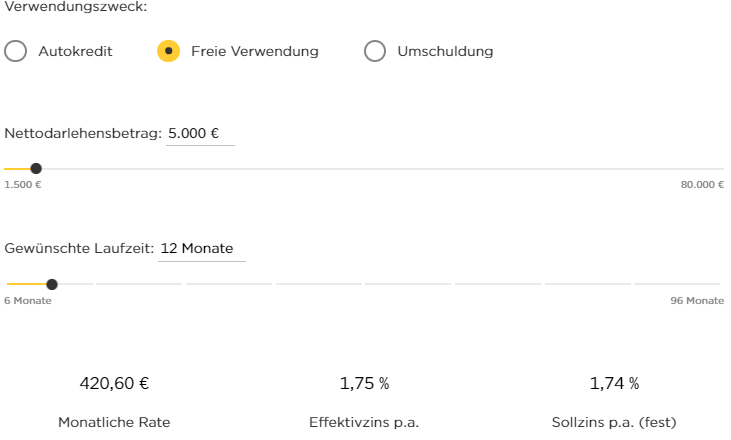Click the Nettodarlehensbetrag amount field
The image size is (731, 440).
(x=199, y=133)
